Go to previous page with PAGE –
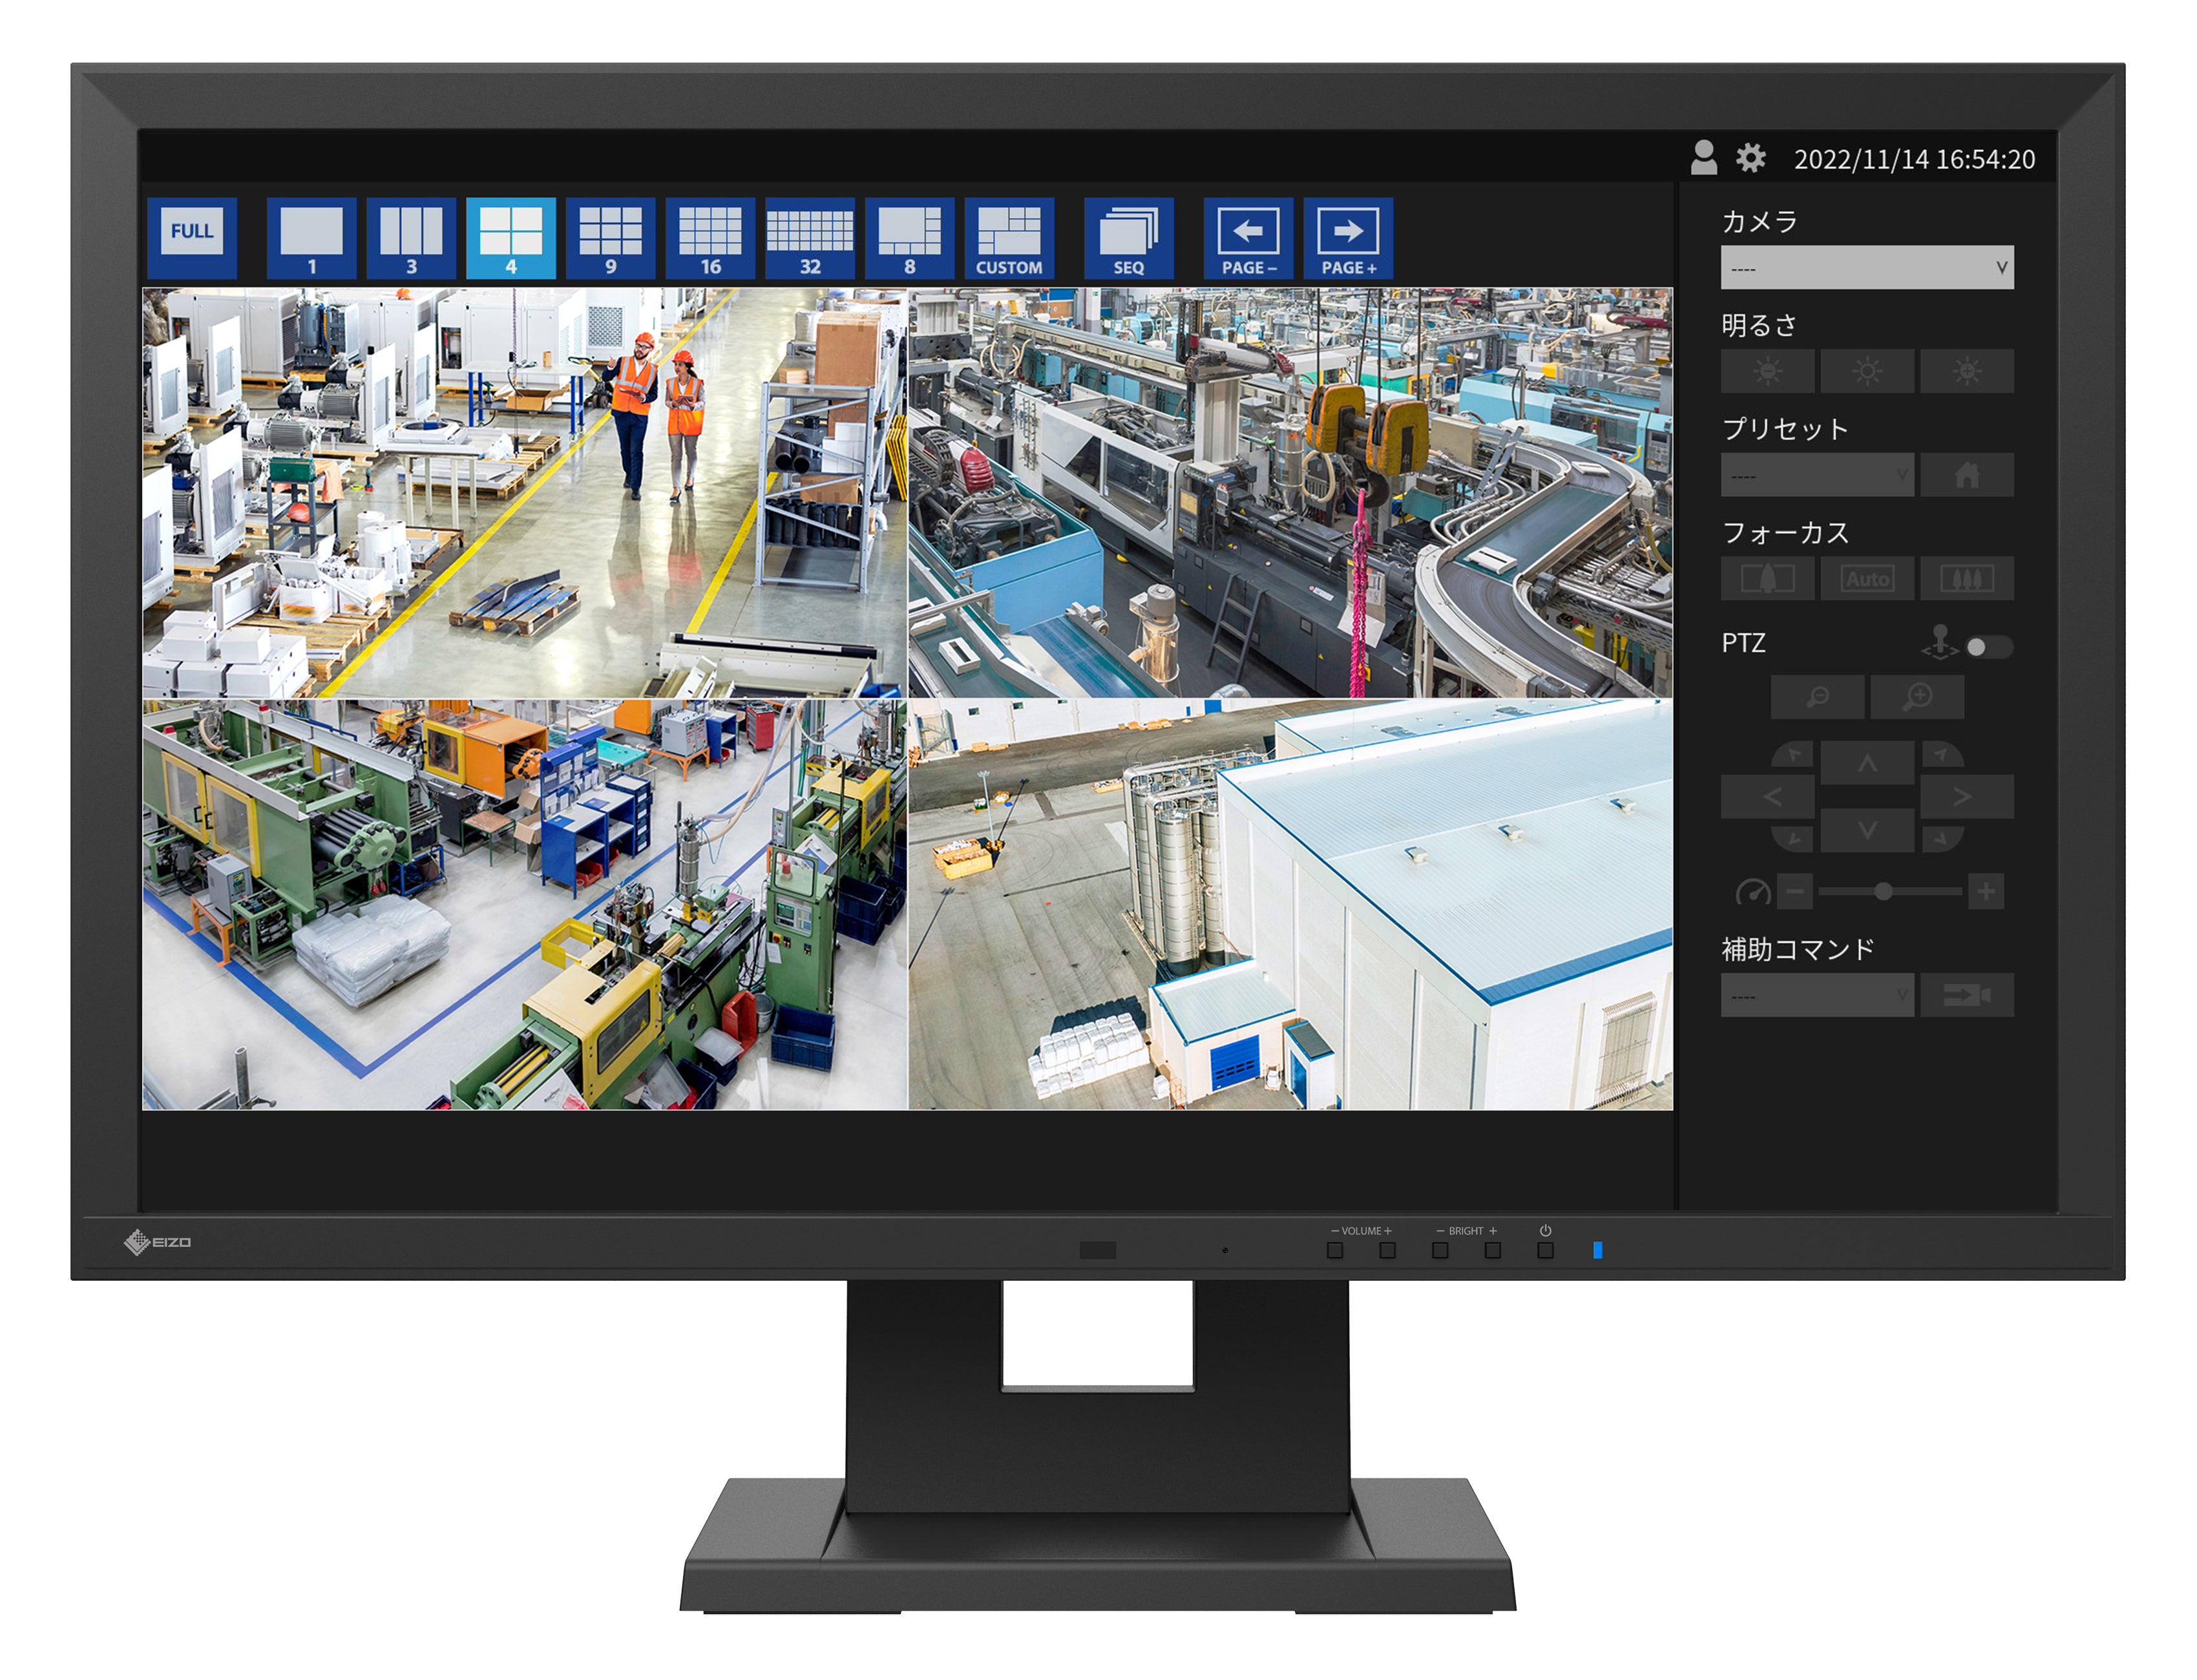Image resolution: width=2197 pixels, height=1680 pixels. (x=1248, y=238)
